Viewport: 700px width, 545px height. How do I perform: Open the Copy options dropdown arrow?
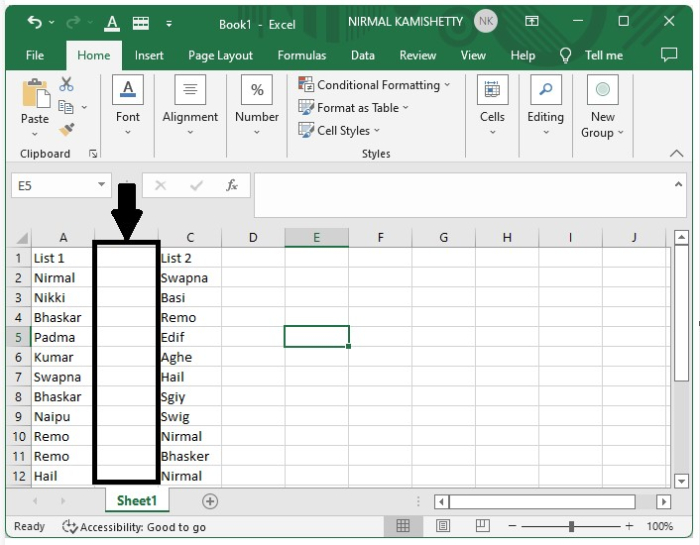(x=84, y=107)
